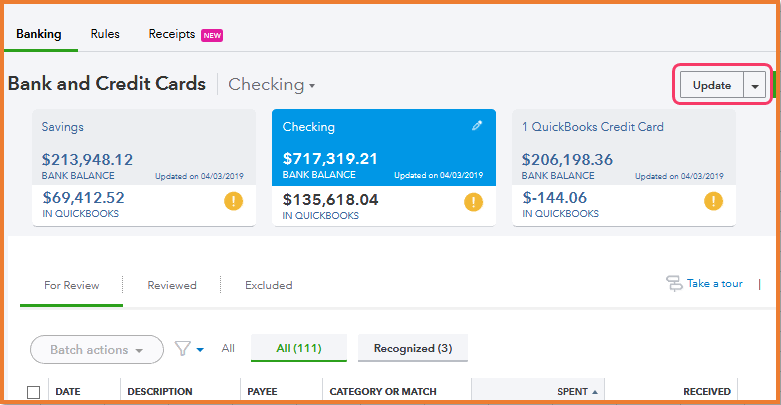Viewport: 781px width, 405px height.
Task: Select the Checking account card
Action: click(x=384, y=168)
